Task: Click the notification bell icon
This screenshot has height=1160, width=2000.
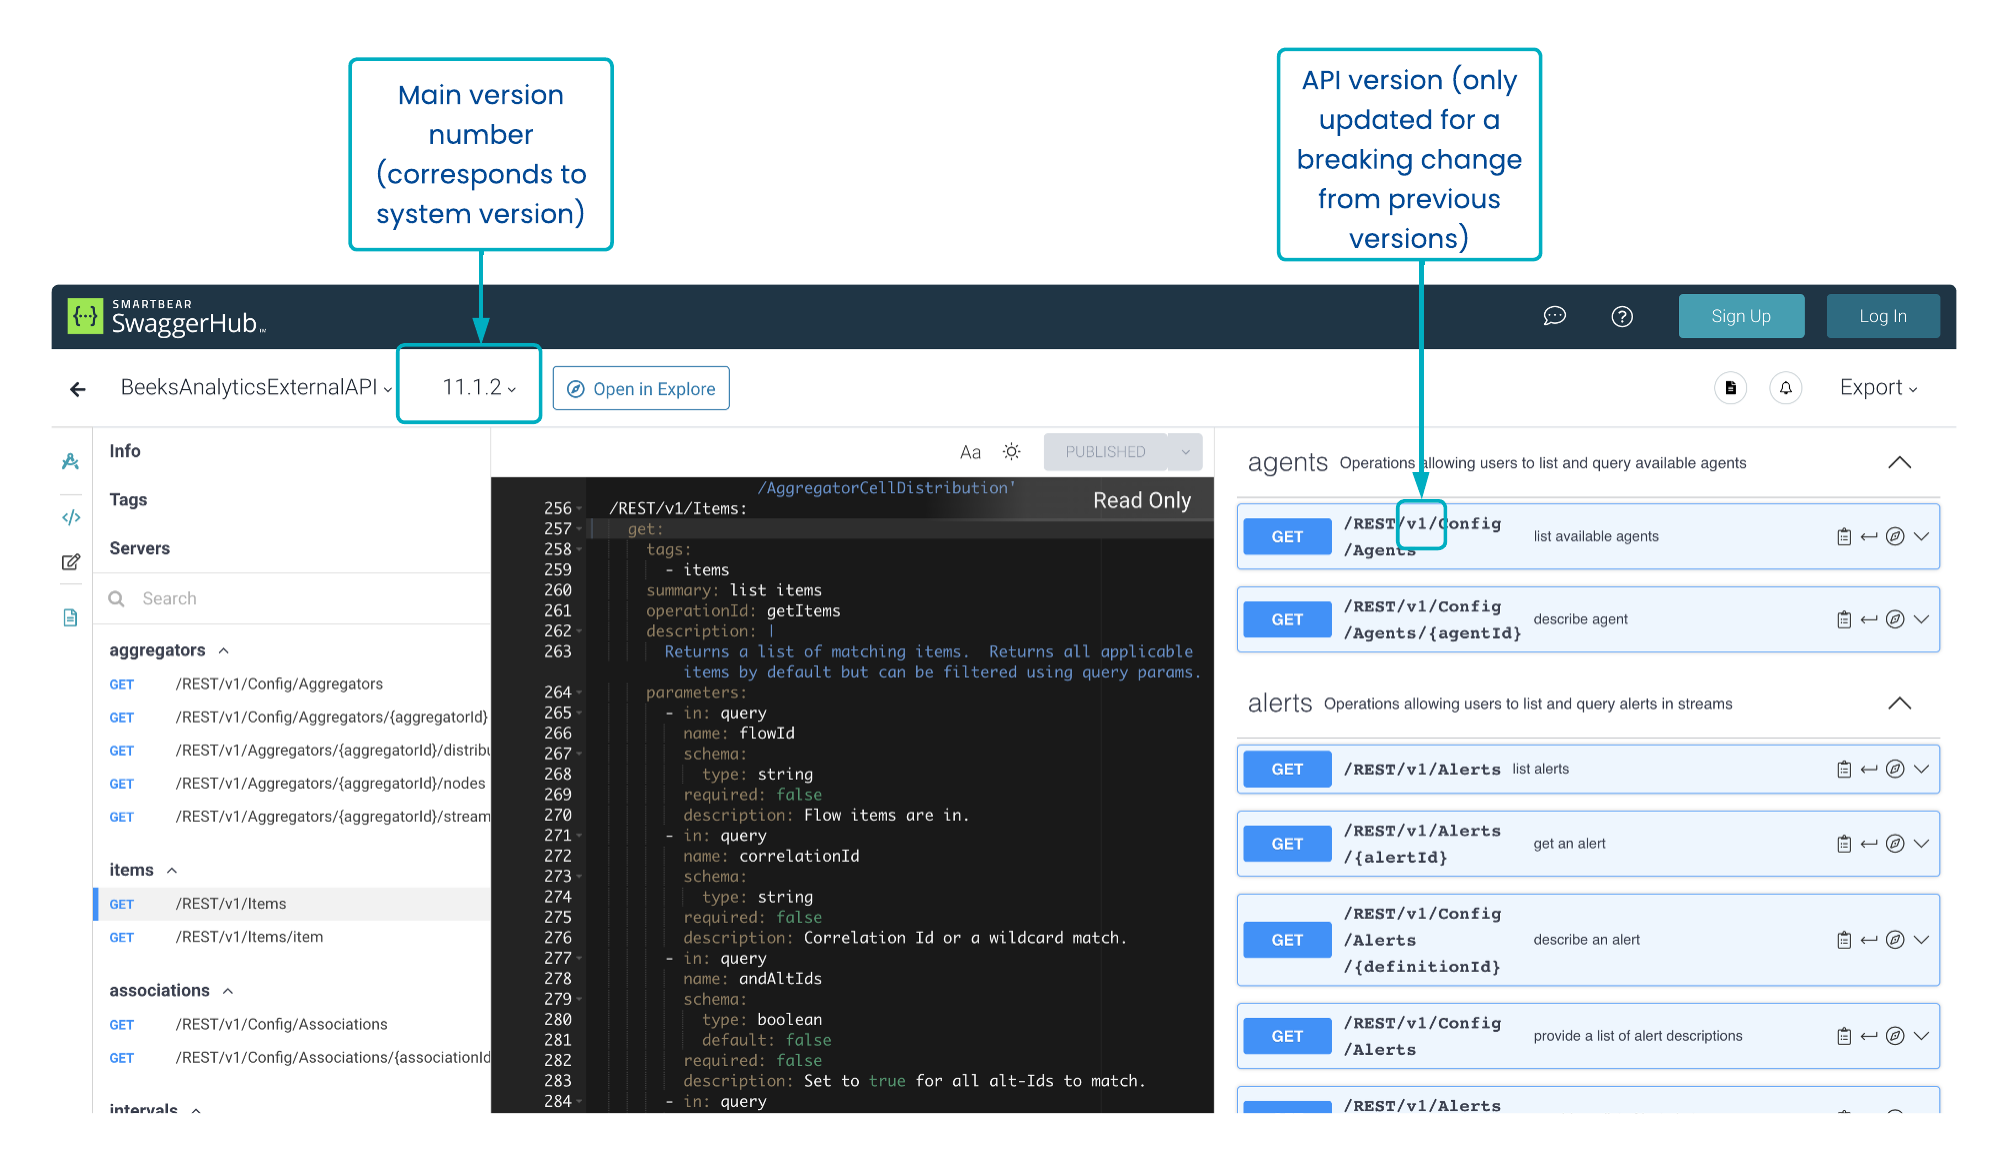Action: 1786,388
